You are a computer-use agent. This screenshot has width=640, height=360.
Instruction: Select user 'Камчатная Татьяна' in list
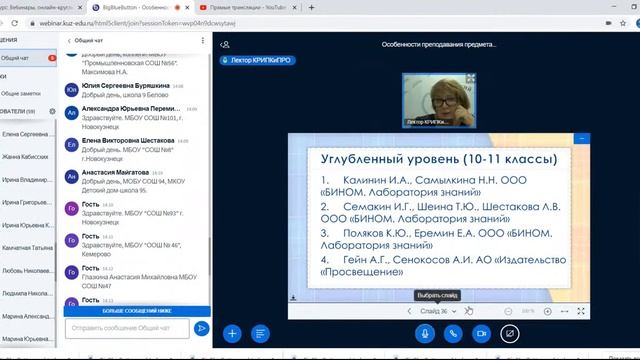coord(28,248)
